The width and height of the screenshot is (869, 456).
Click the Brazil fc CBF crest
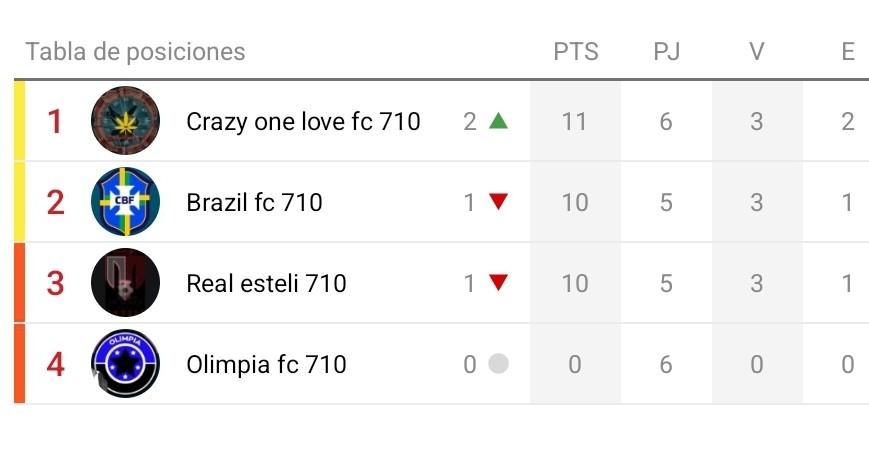[x=125, y=202]
